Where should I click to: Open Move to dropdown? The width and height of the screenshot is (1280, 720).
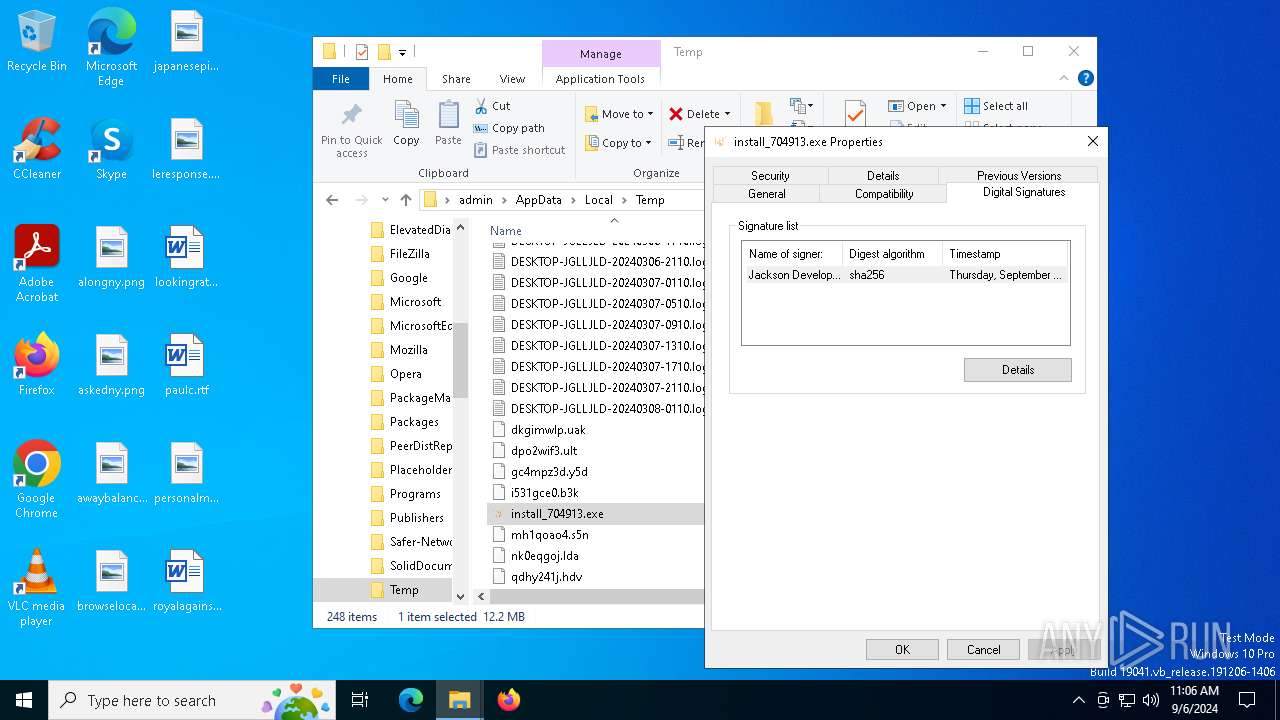click(x=619, y=114)
